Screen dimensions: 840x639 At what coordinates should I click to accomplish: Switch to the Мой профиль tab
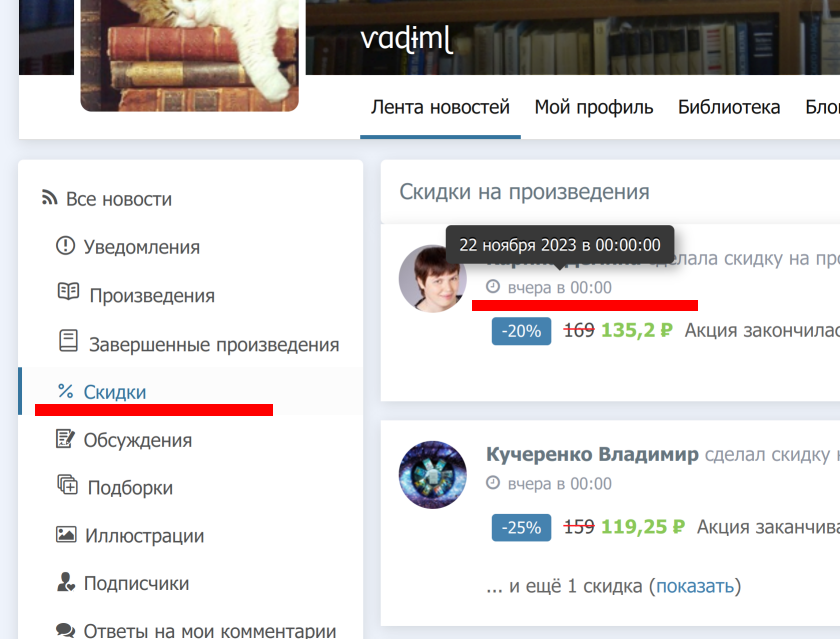click(x=594, y=107)
